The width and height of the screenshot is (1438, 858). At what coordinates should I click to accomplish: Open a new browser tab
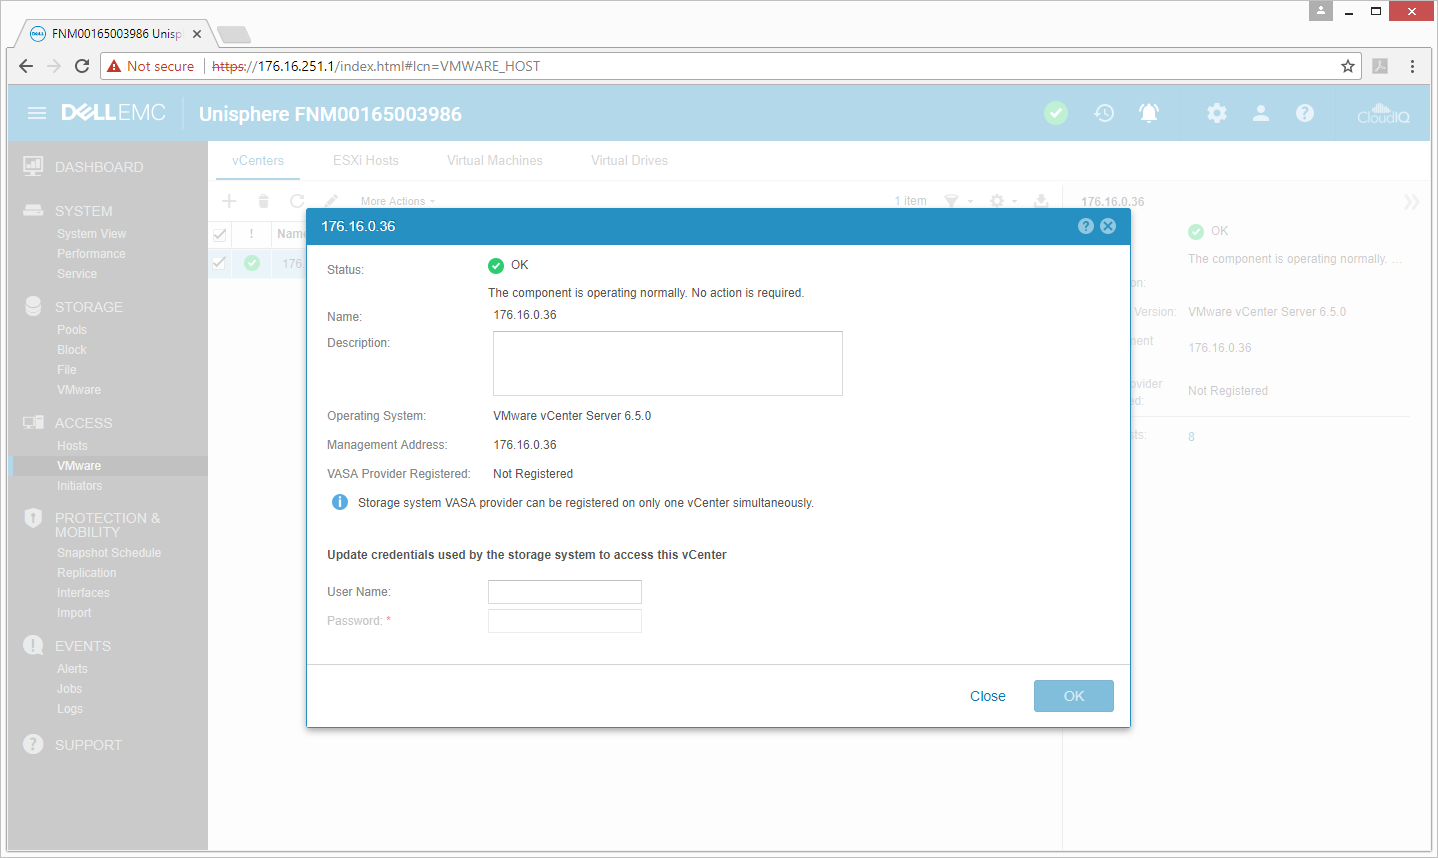[233, 34]
